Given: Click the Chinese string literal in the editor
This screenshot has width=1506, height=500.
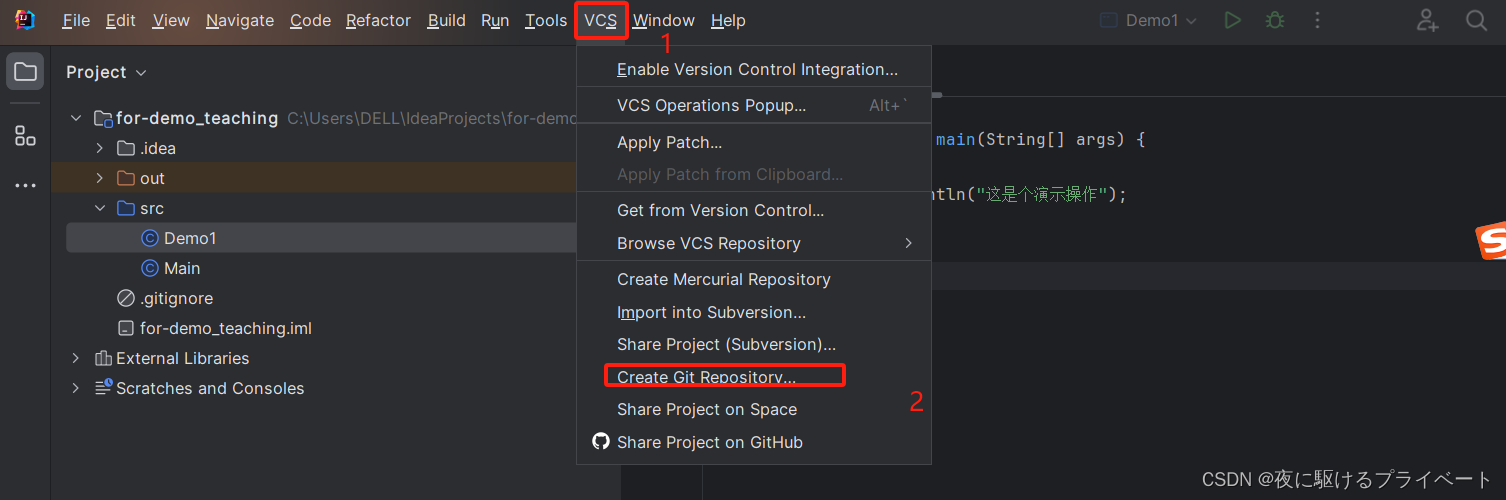Looking at the screenshot, I should pyautogui.click(x=1043, y=194).
